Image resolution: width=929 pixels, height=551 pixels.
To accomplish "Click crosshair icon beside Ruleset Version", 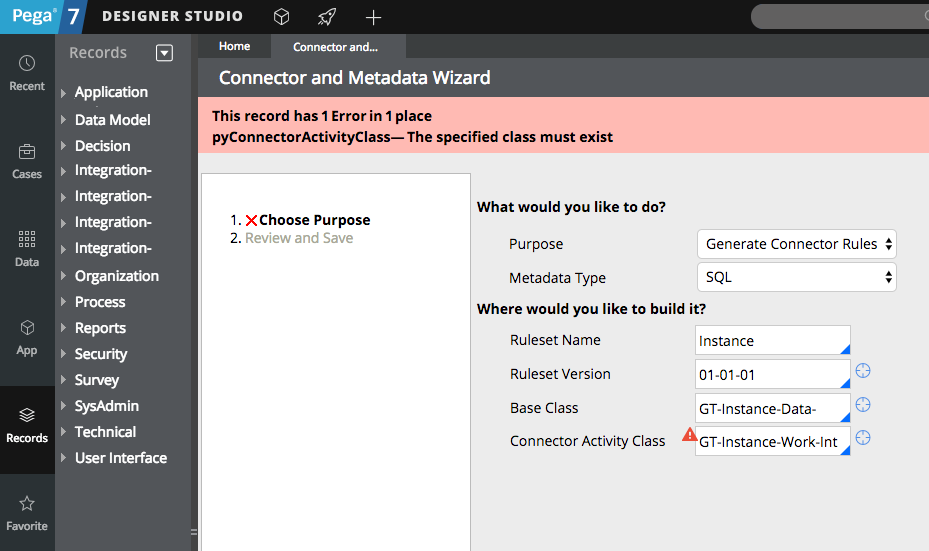I will tap(863, 371).
